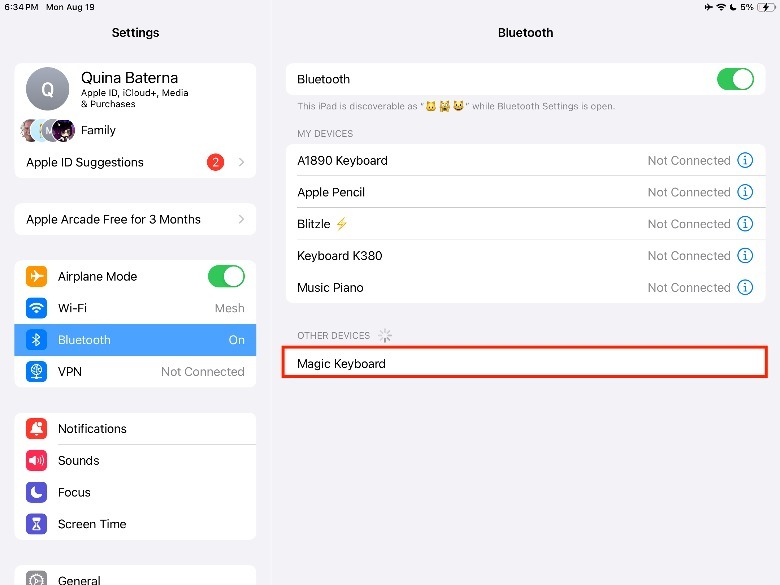The height and width of the screenshot is (585, 780).
Task: Tap the Do Not Disturb moon status icon
Action: point(733,7)
